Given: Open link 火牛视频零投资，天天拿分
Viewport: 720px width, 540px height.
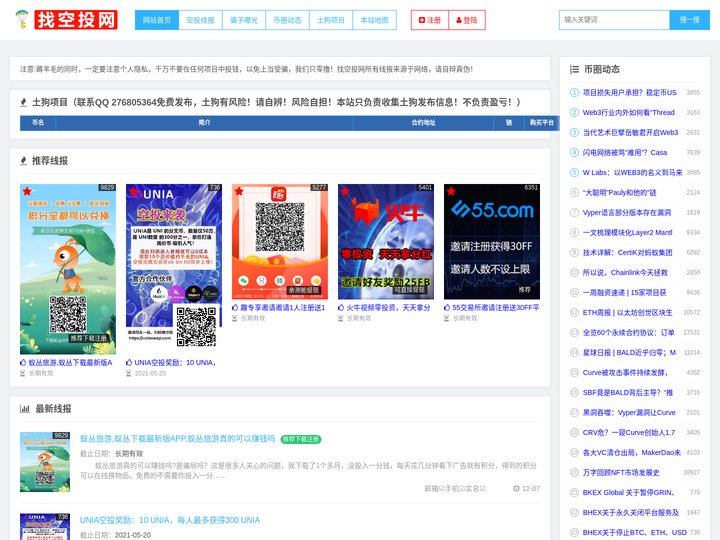Looking at the screenshot, I should pos(388,307).
